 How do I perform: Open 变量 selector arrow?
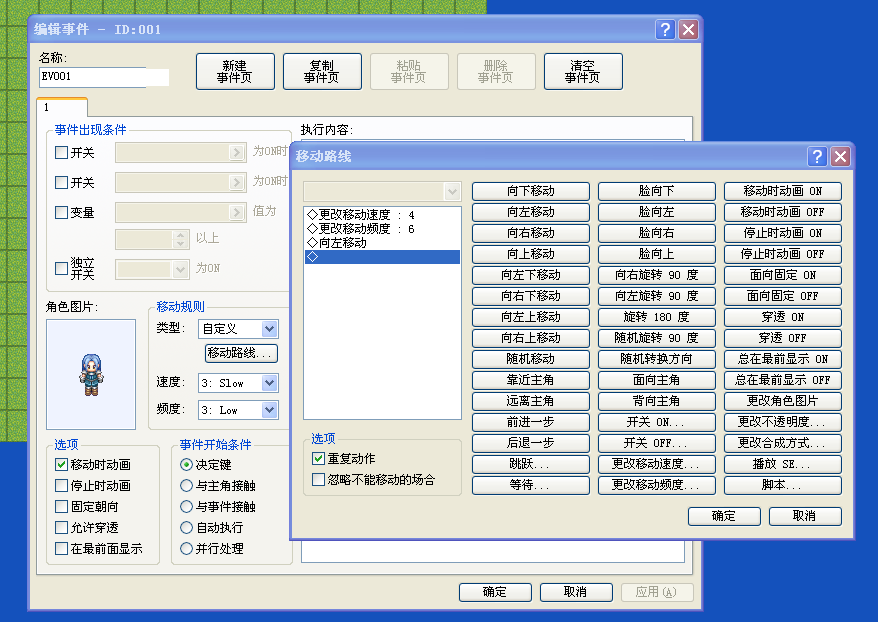coord(237,212)
